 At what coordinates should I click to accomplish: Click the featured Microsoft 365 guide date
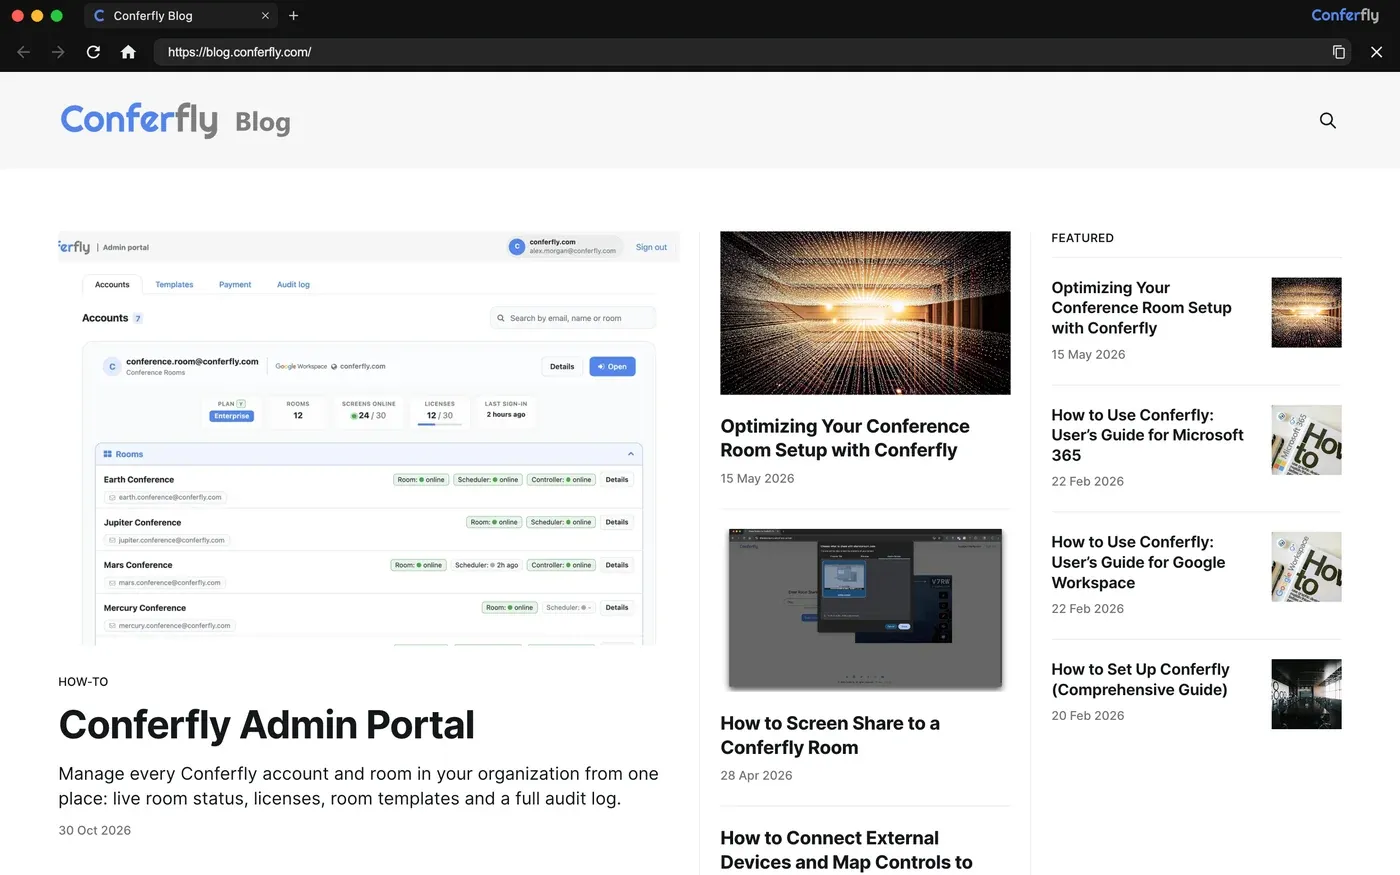click(x=1088, y=482)
